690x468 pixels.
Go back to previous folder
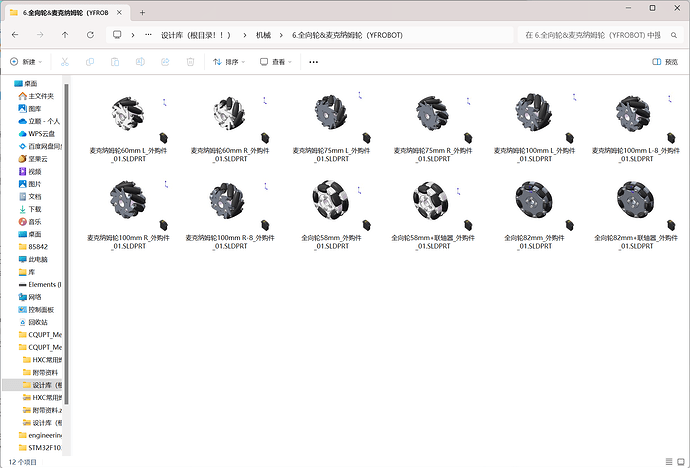point(15,35)
